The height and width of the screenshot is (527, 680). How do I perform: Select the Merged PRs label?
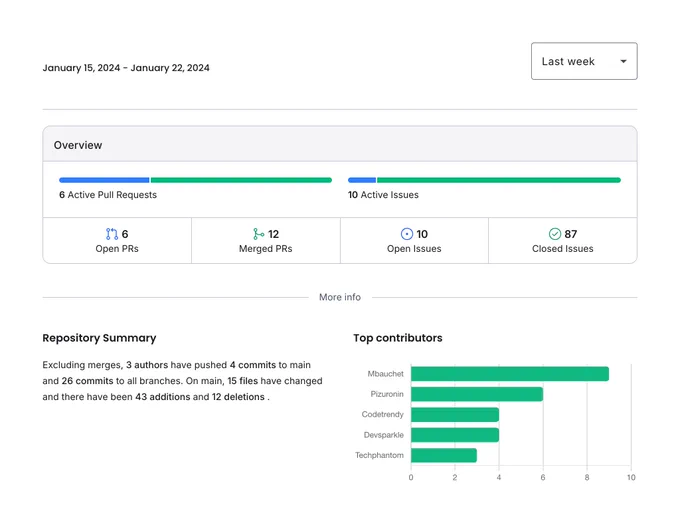[265, 249]
